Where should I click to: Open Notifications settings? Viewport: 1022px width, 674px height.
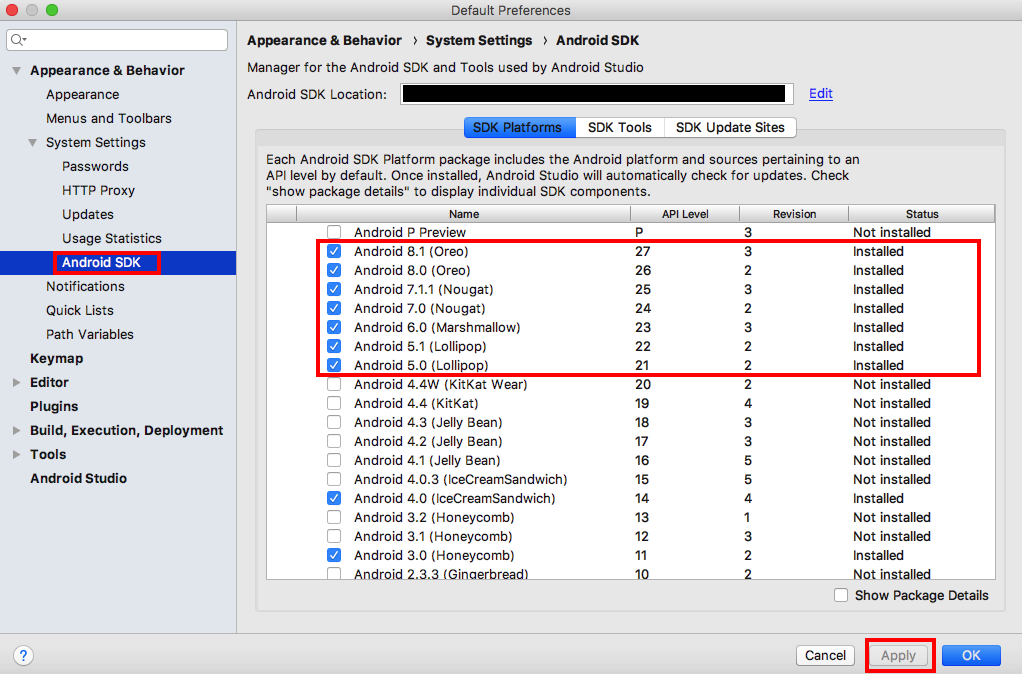click(85, 286)
